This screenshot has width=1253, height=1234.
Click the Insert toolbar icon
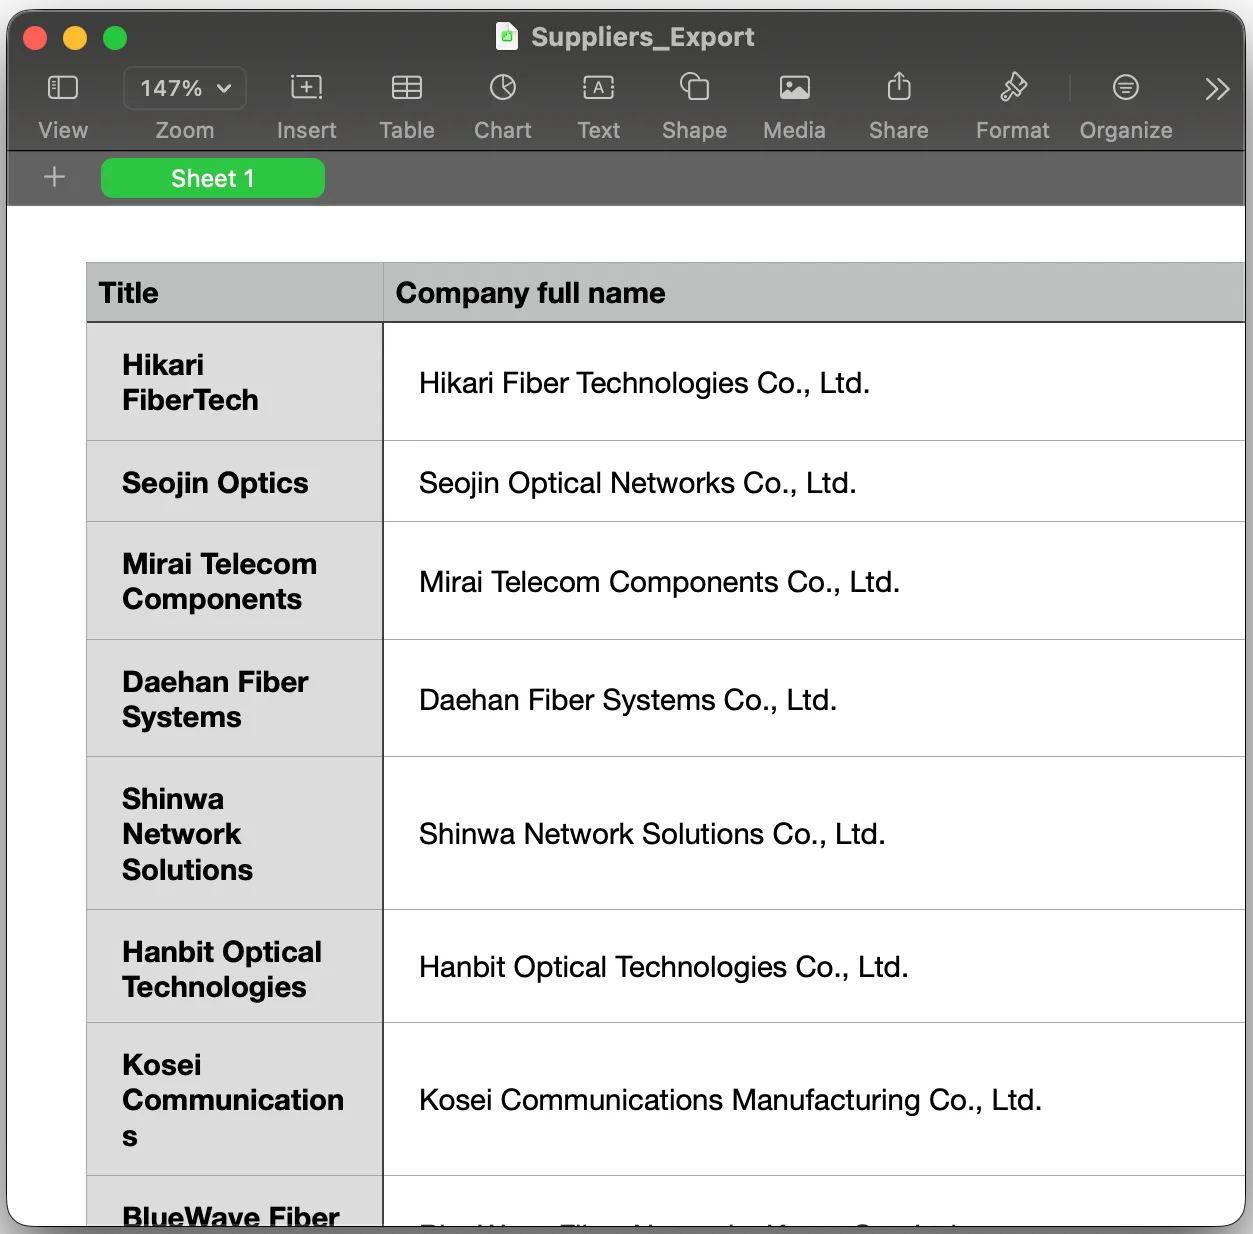(x=306, y=88)
